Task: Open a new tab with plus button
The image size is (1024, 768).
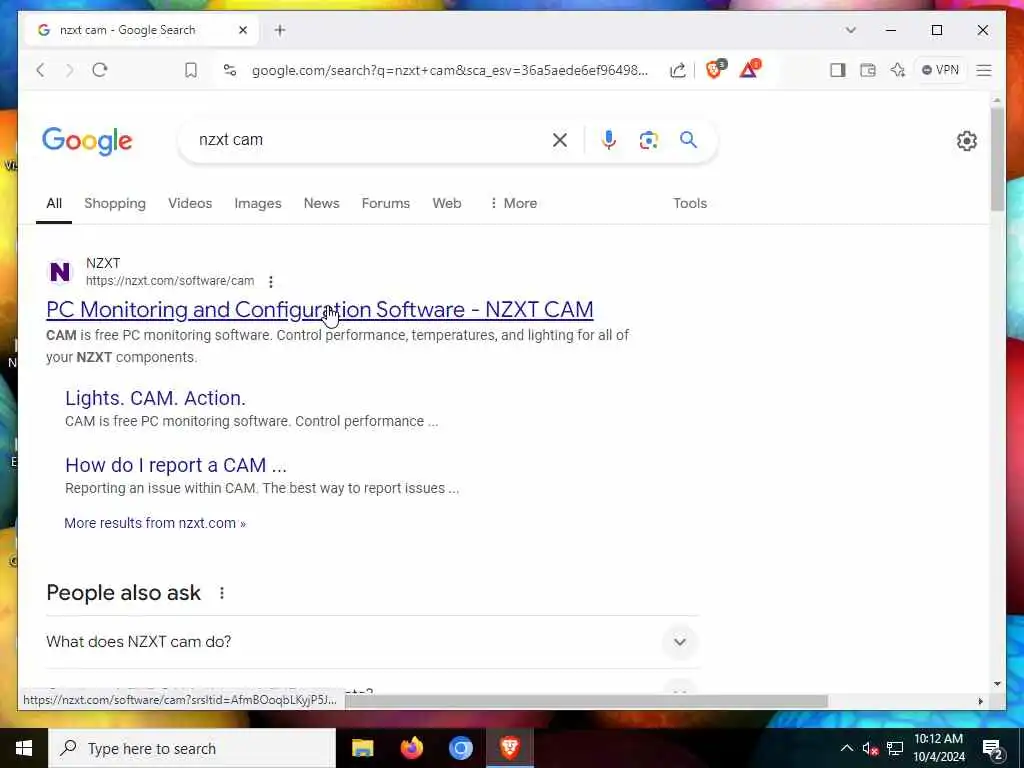Action: pyautogui.click(x=280, y=30)
